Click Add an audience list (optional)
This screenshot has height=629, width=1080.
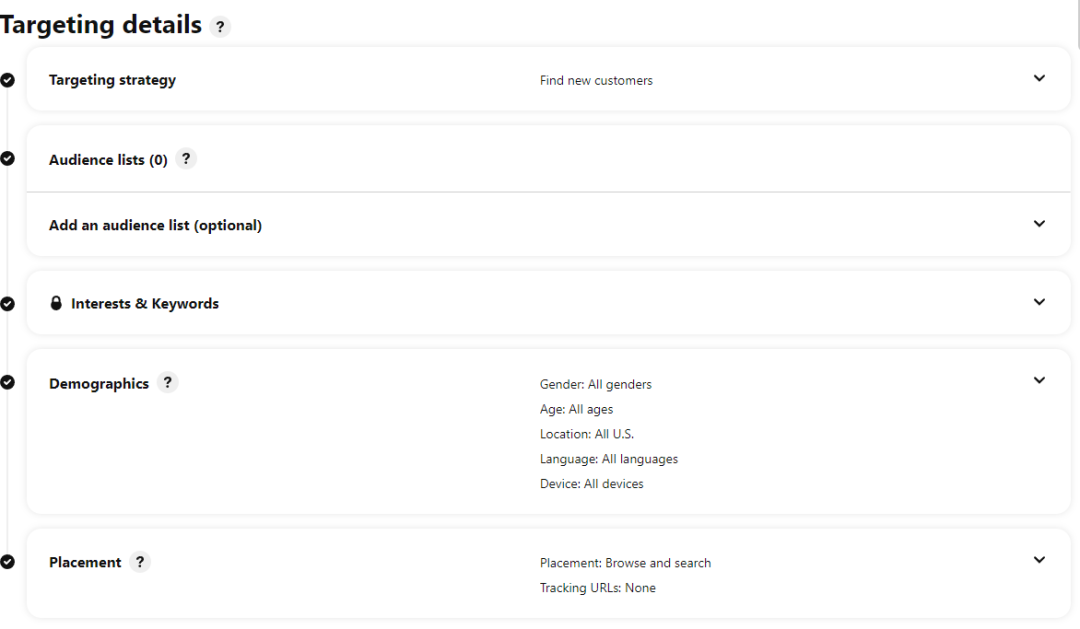pyautogui.click(x=155, y=225)
